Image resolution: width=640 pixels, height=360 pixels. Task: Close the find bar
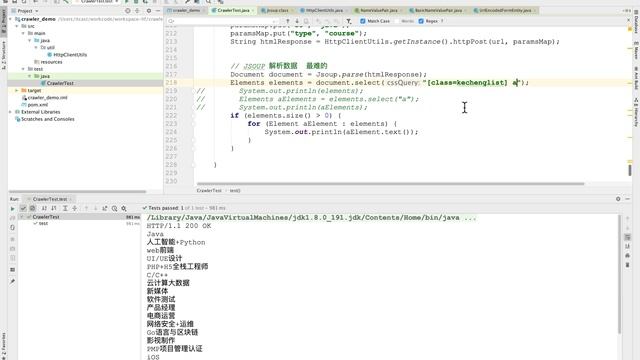coord(628,20)
